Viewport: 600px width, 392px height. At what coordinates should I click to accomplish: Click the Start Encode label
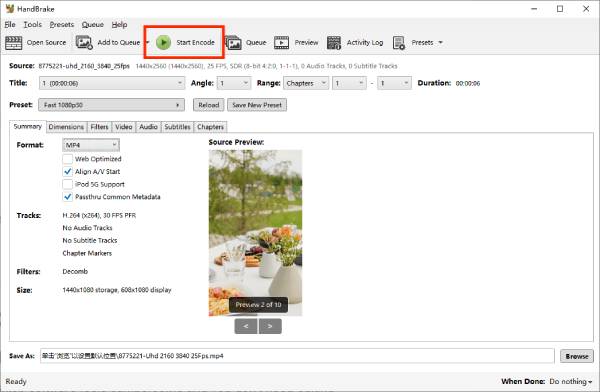pos(195,42)
